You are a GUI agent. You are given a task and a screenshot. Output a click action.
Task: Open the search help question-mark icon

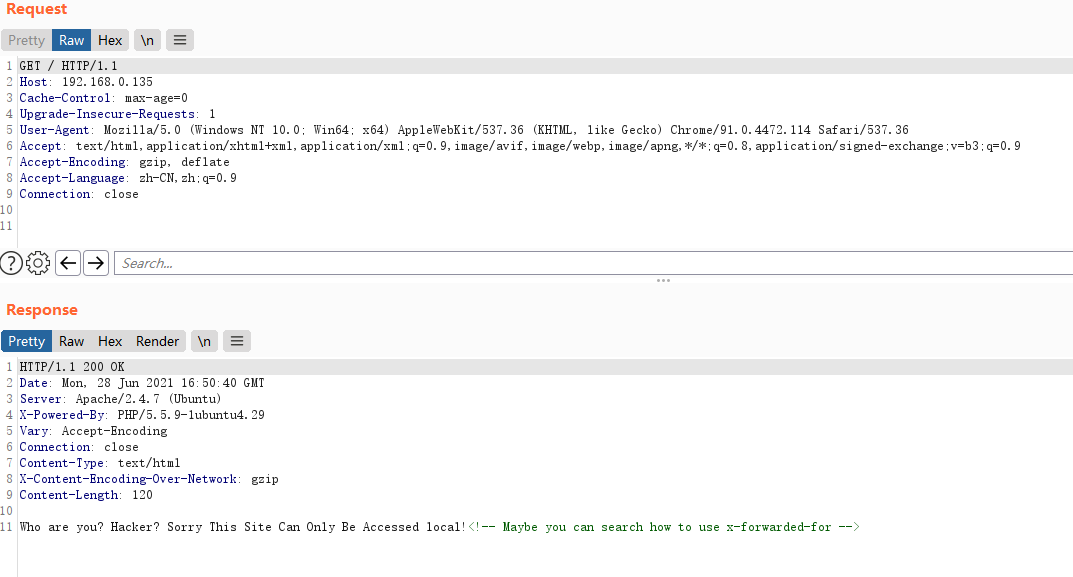[11, 263]
